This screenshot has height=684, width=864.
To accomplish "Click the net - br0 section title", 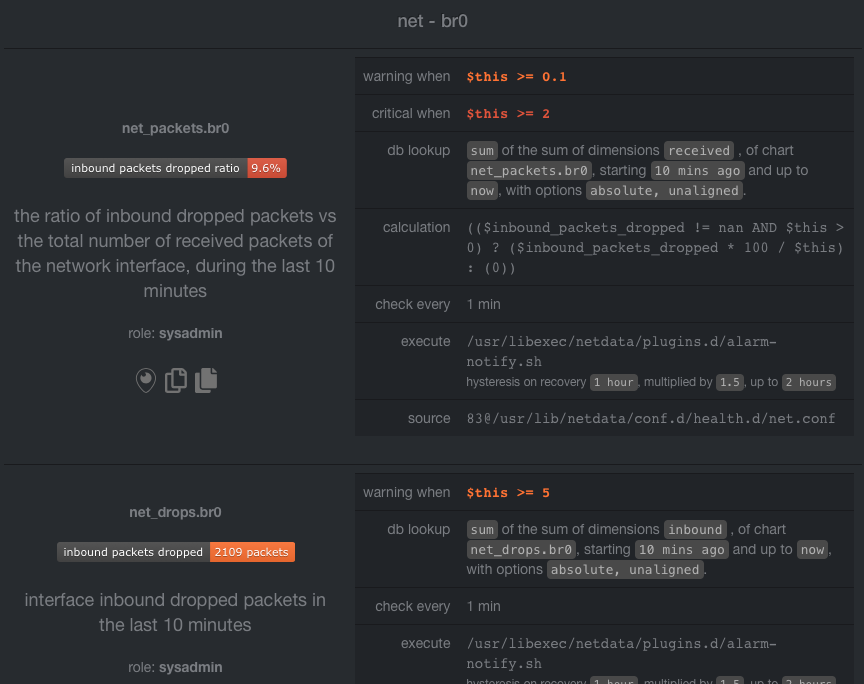I will (433, 21).
